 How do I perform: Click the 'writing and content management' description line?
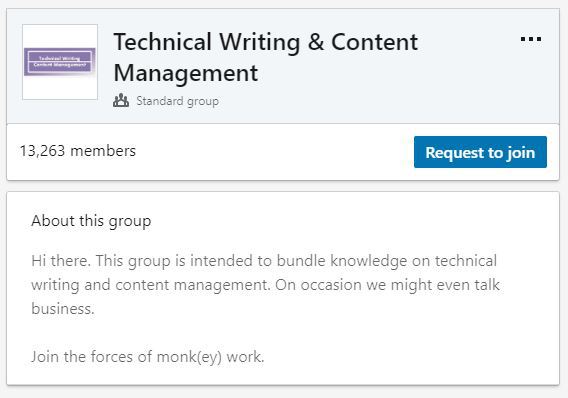pos(266,285)
